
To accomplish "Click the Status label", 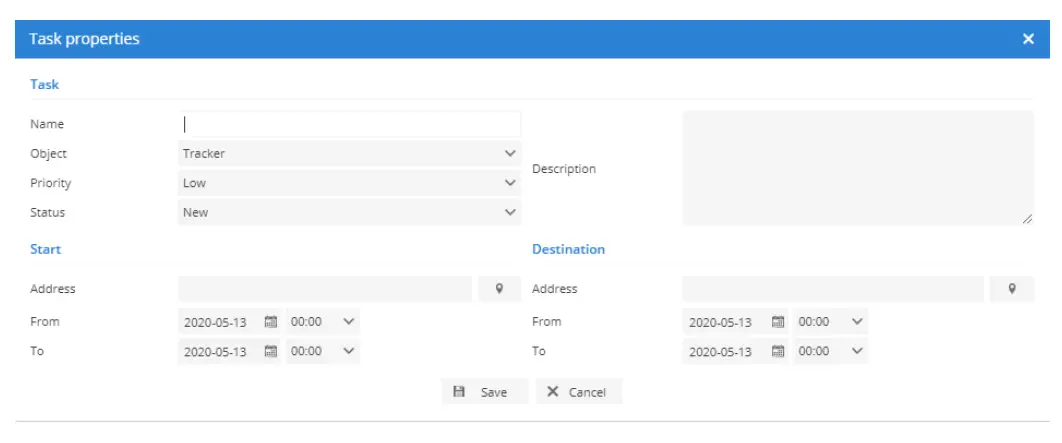I will (x=47, y=212).
